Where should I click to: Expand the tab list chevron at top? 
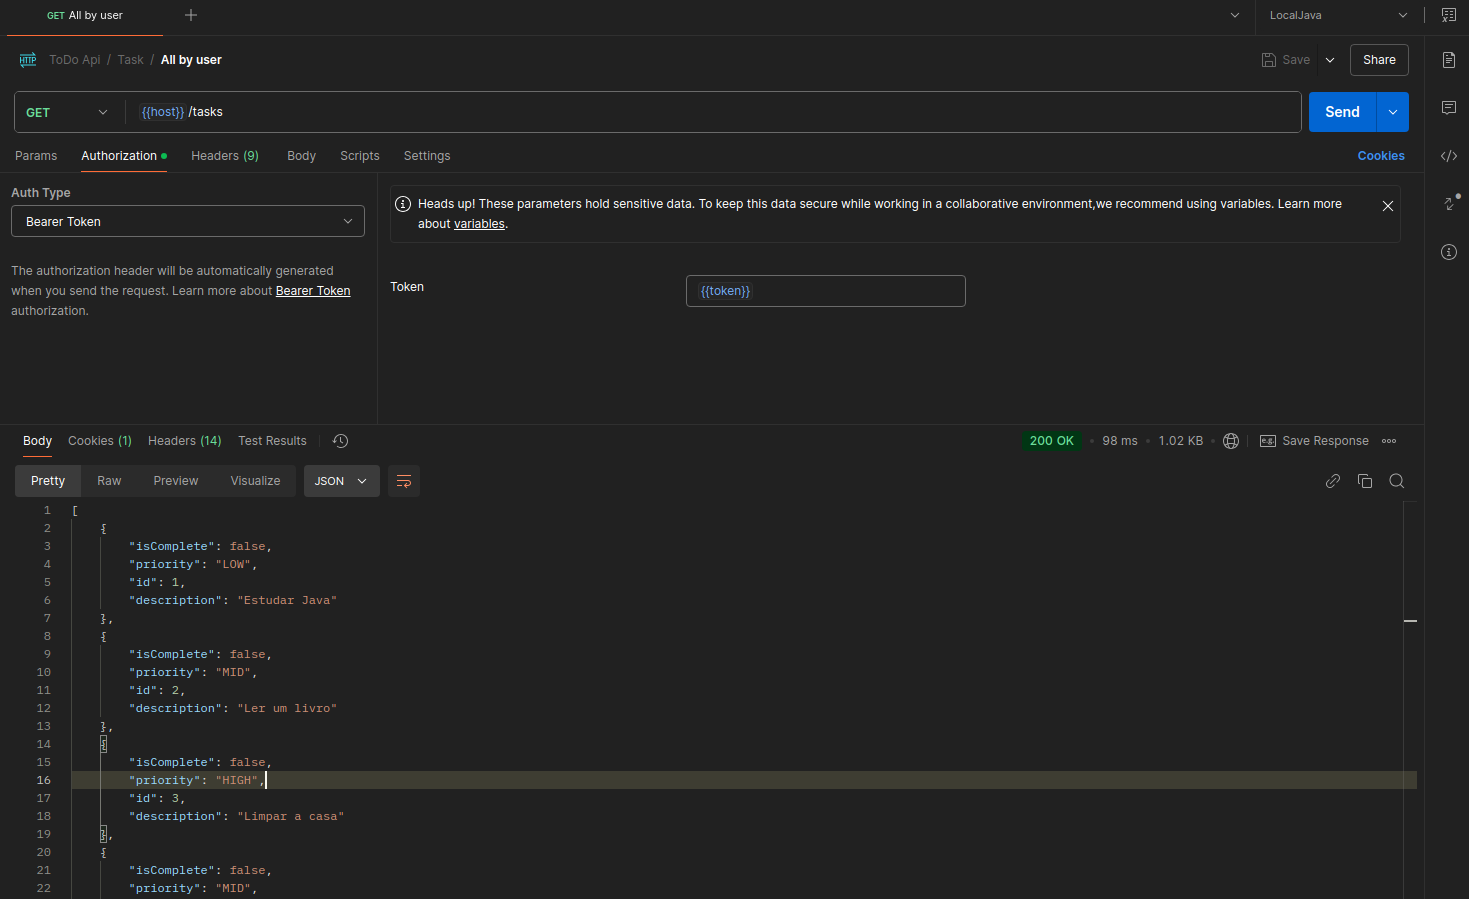1235,15
